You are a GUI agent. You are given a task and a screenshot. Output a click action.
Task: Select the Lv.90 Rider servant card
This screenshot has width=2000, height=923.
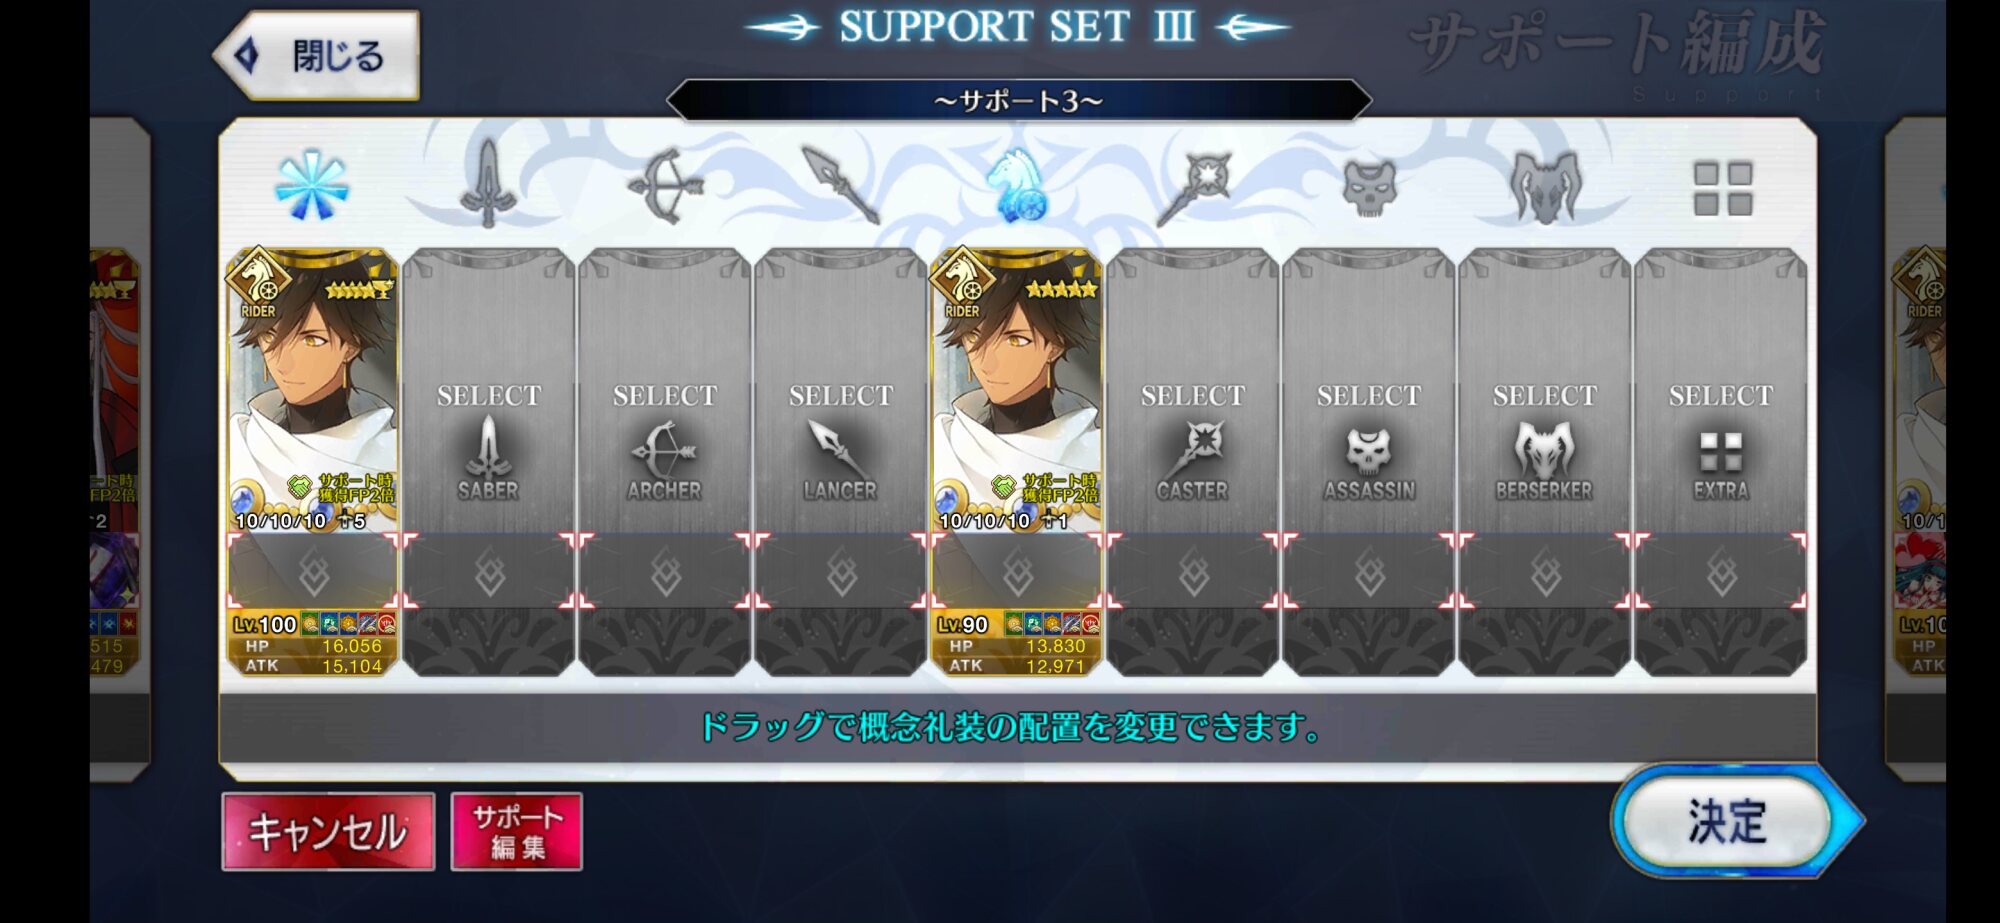click(1016, 390)
